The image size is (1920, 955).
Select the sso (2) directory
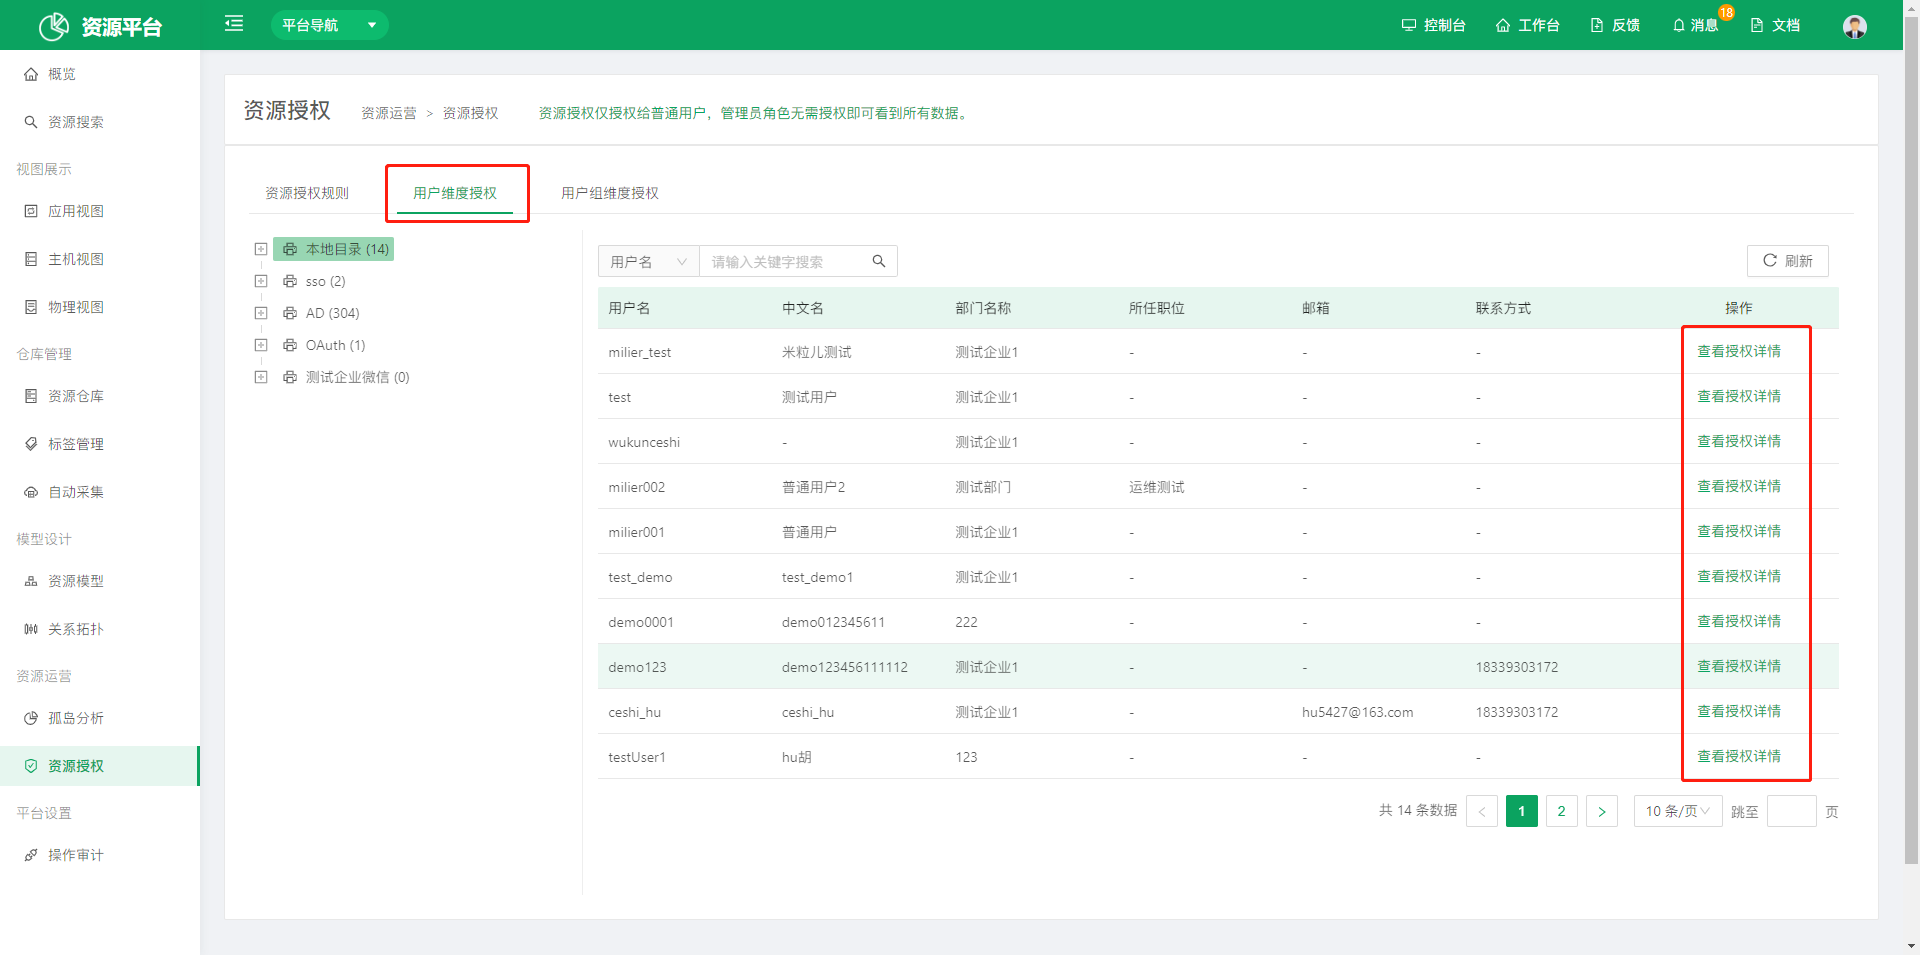pos(314,281)
